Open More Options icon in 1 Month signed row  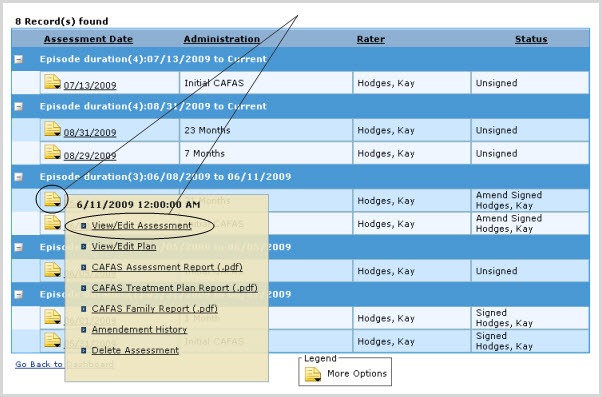tap(52, 317)
